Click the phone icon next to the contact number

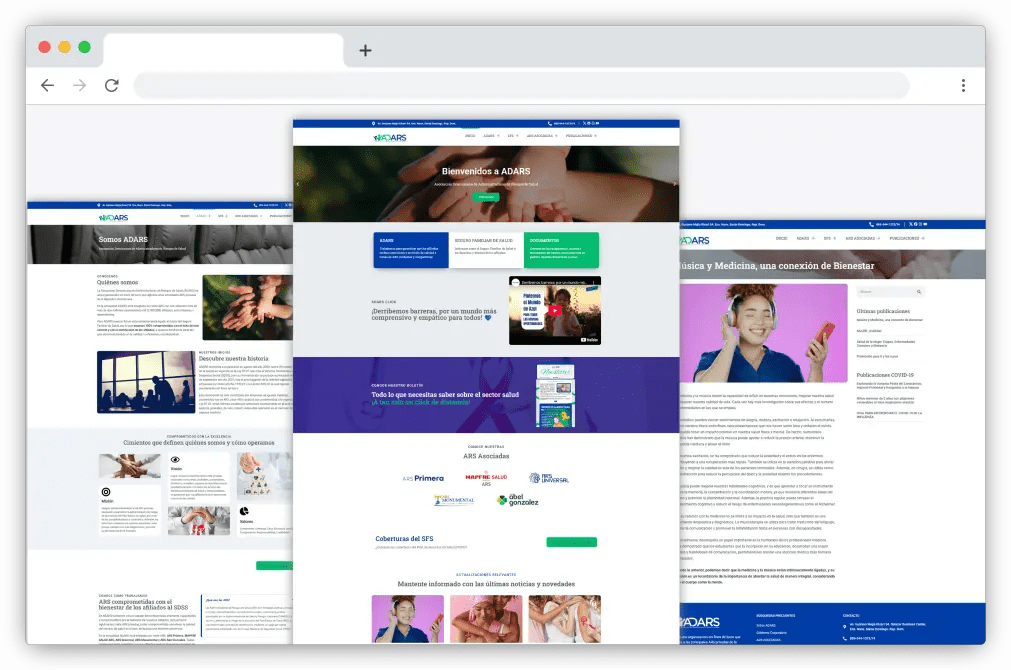(x=550, y=123)
